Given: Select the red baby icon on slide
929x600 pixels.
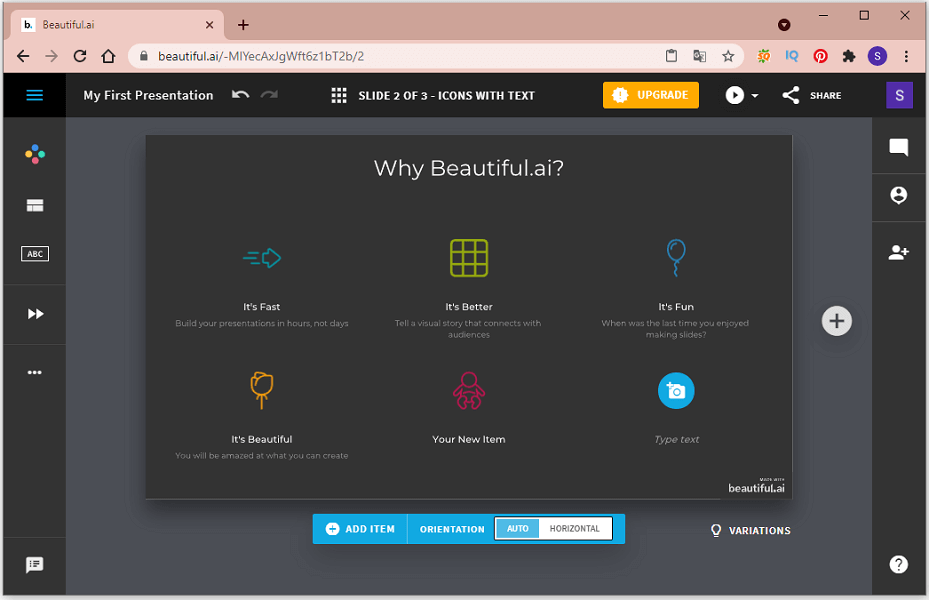Looking at the screenshot, I should (469, 390).
